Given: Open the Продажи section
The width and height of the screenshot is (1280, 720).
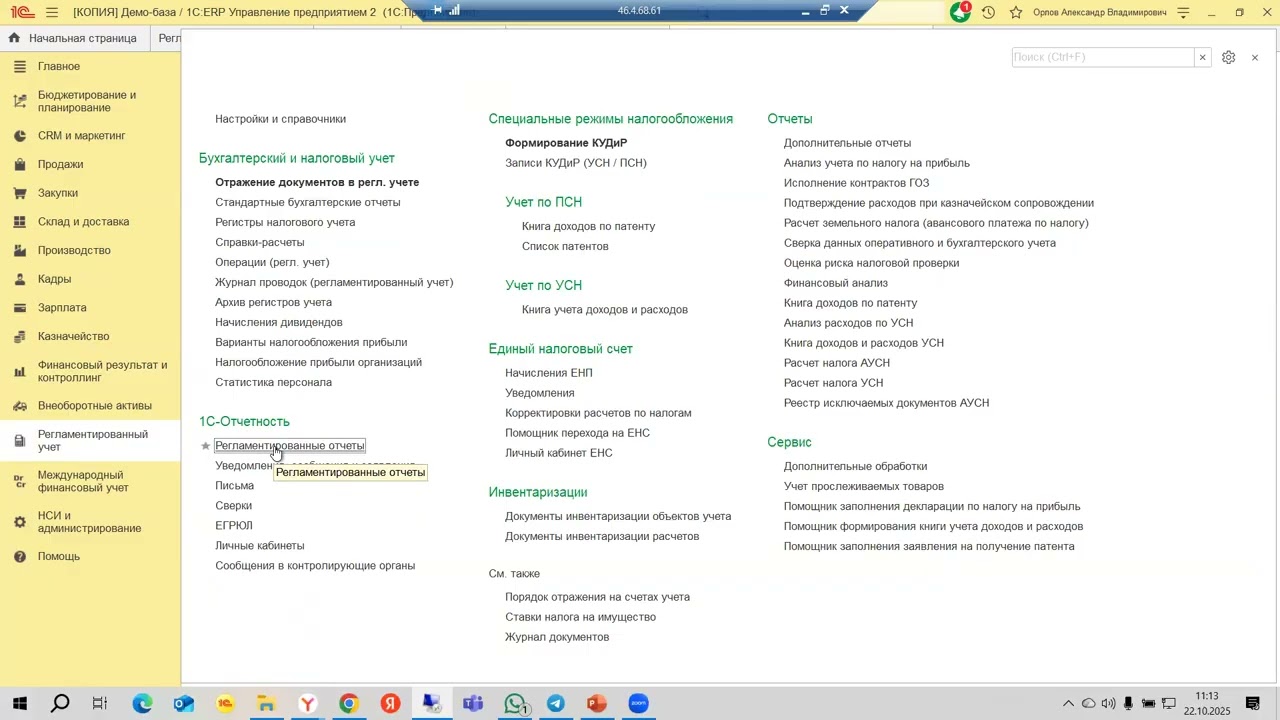Looking at the screenshot, I should click(60, 164).
